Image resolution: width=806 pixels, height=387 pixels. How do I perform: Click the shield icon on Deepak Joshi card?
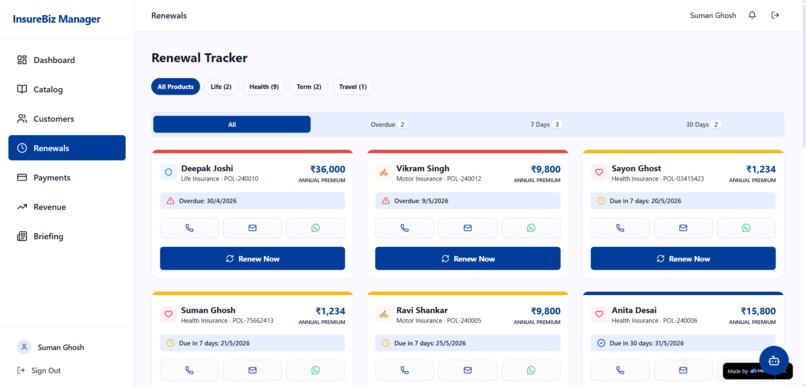point(168,173)
